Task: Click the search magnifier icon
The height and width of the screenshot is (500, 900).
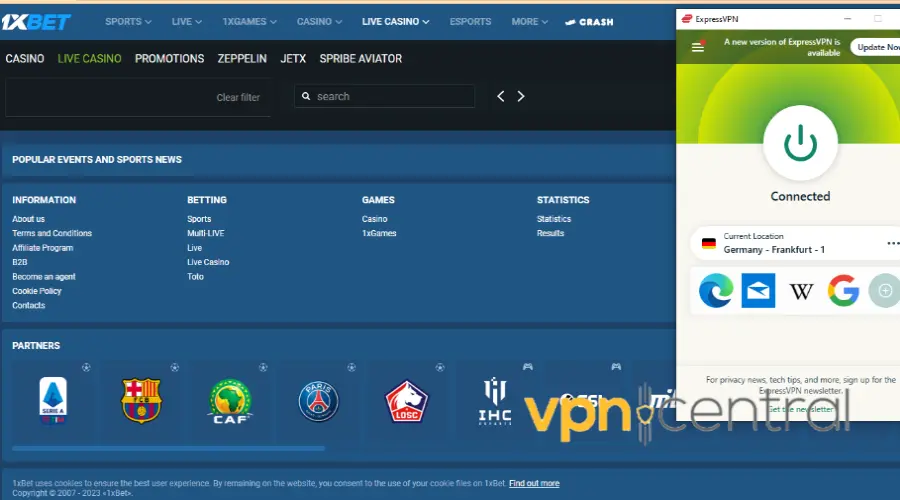Action: pyautogui.click(x=306, y=96)
